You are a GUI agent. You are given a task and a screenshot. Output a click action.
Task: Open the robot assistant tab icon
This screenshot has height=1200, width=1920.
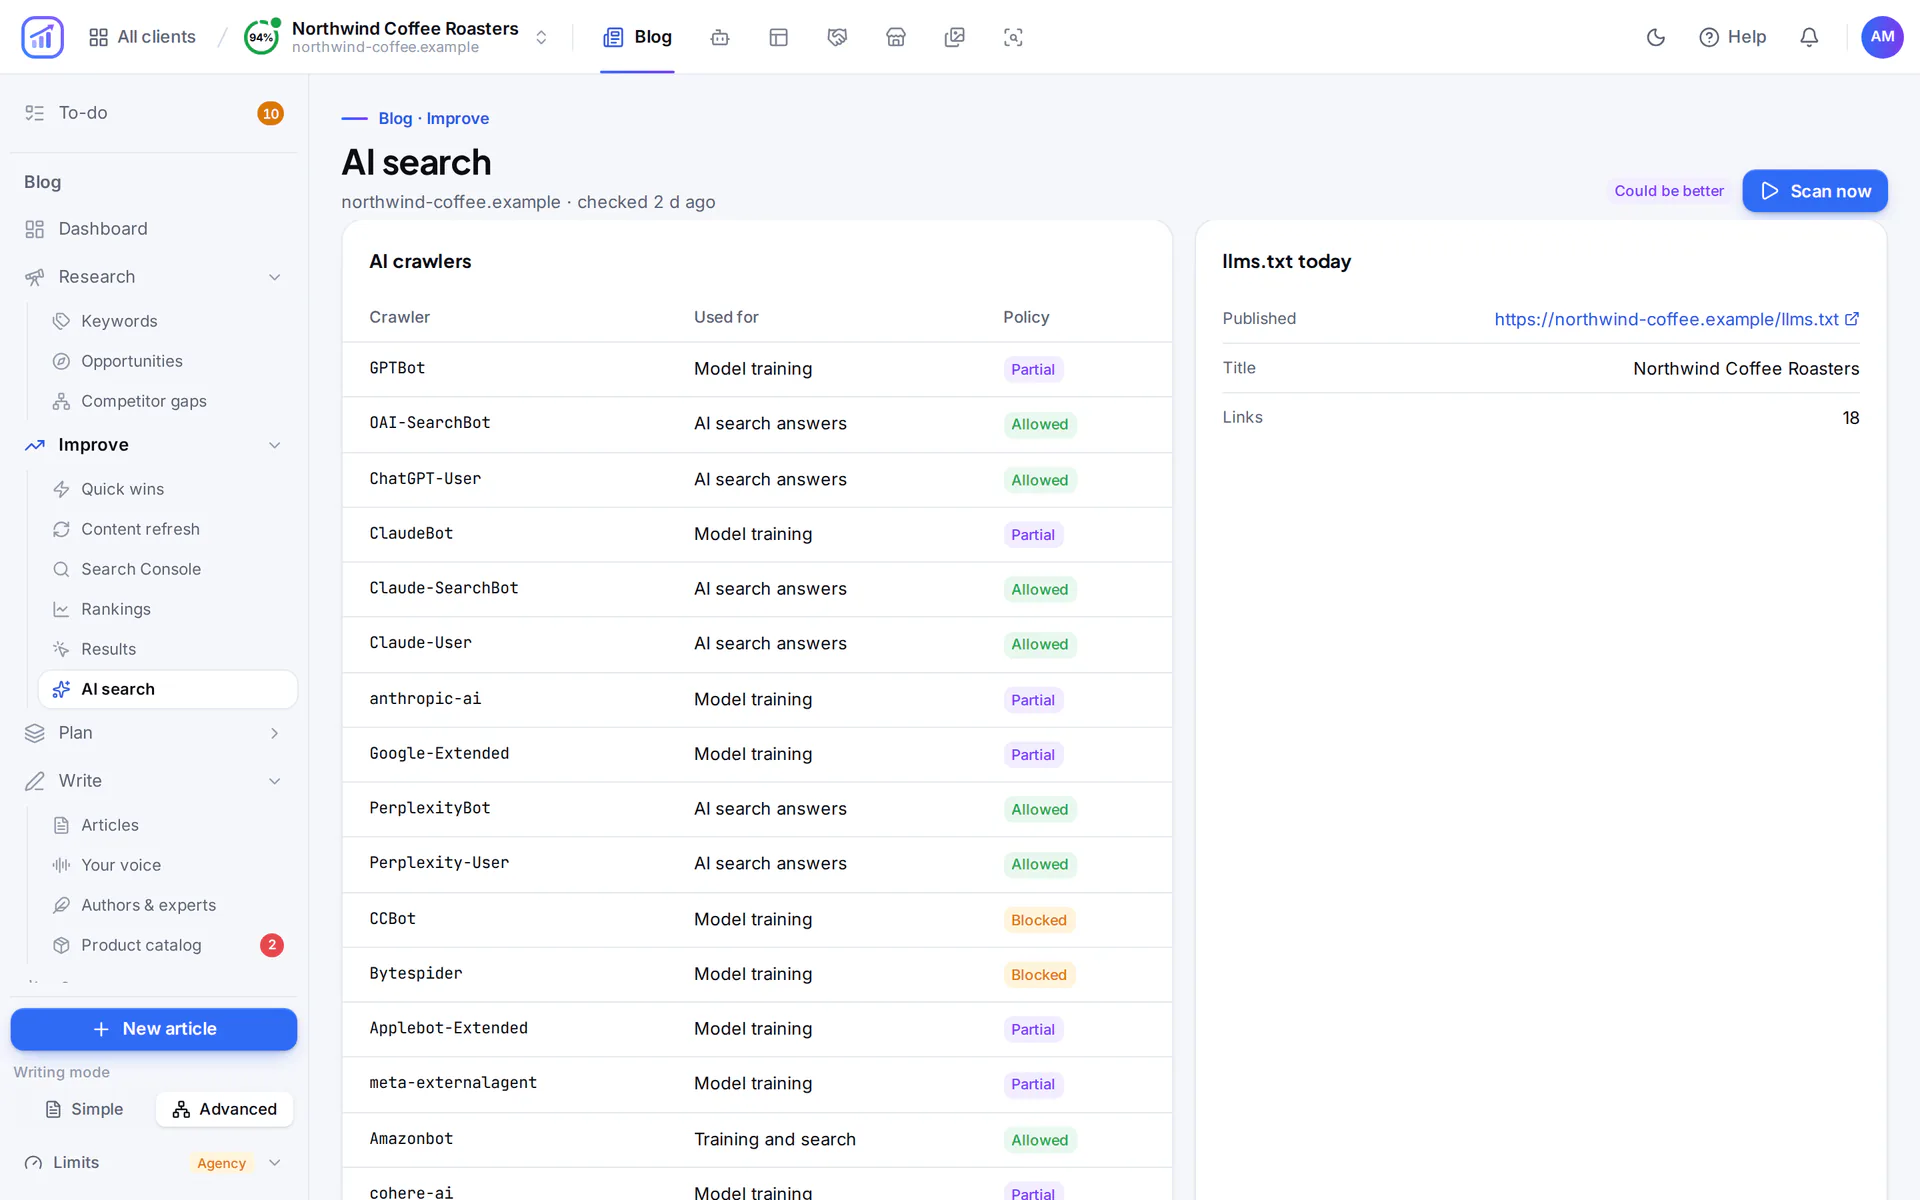[x=720, y=37]
